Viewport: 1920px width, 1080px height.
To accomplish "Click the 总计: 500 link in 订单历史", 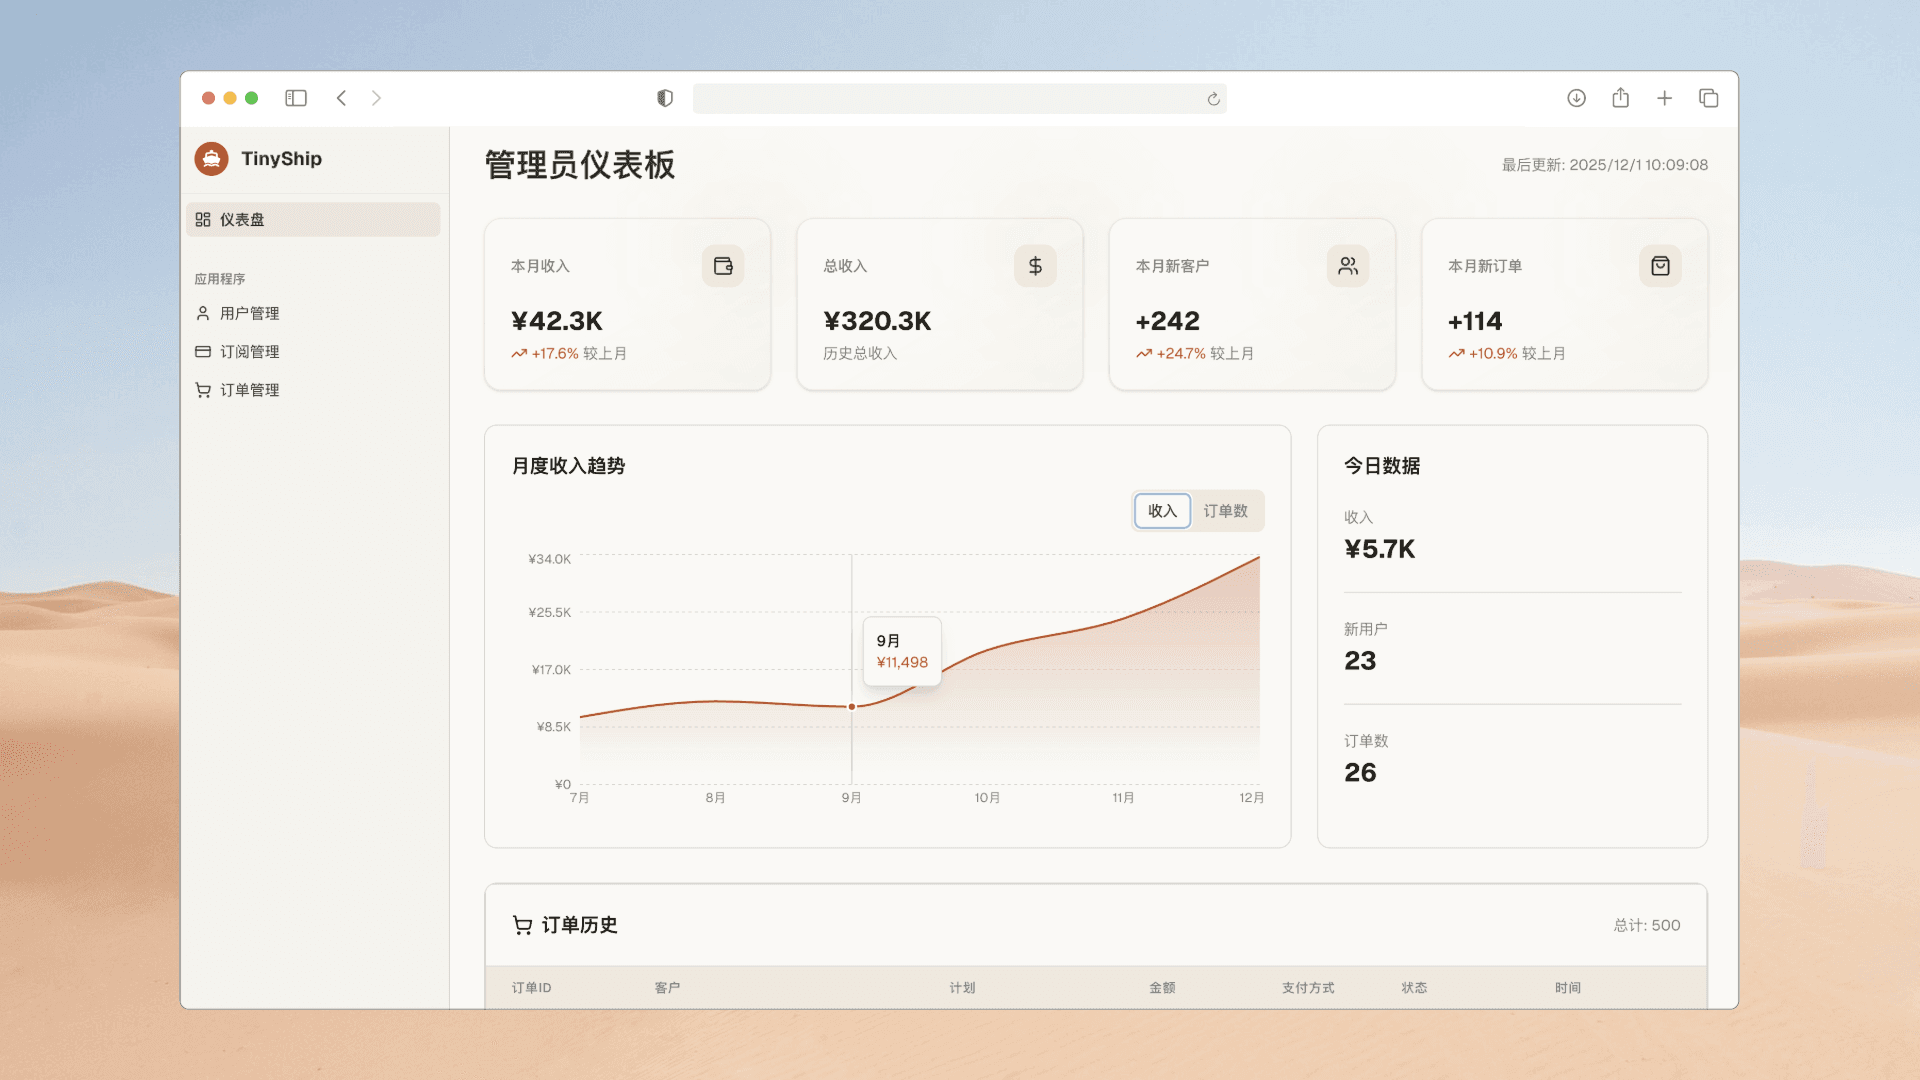I will (1645, 925).
